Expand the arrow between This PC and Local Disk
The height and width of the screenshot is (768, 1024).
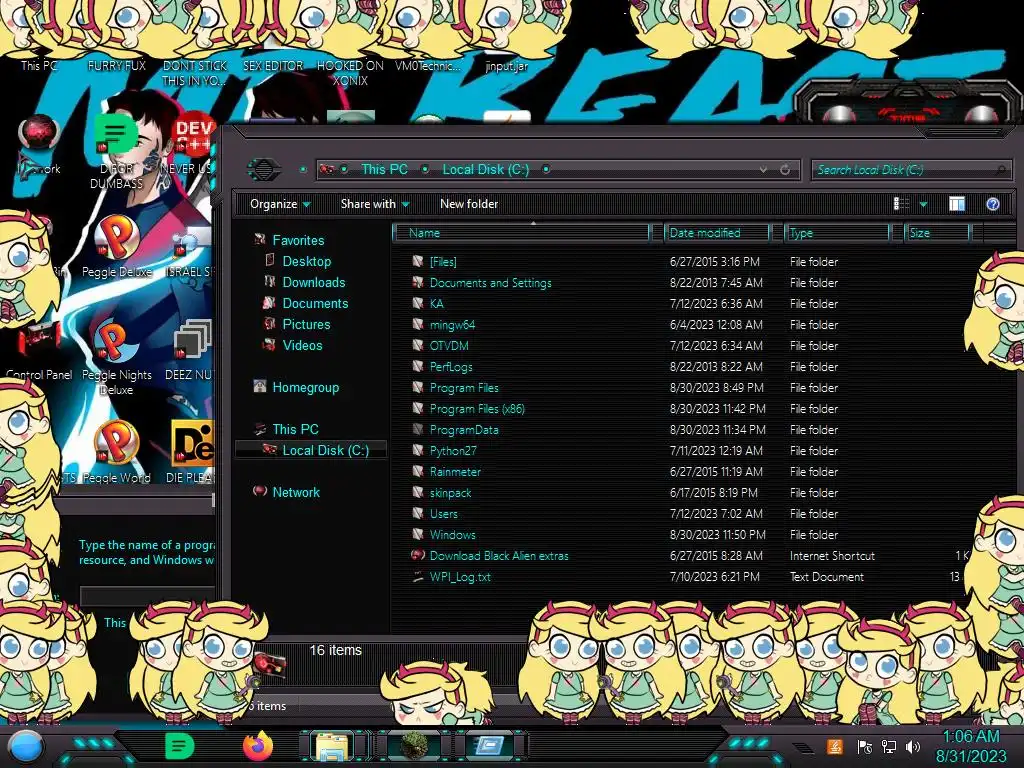click(x=425, y=170)
